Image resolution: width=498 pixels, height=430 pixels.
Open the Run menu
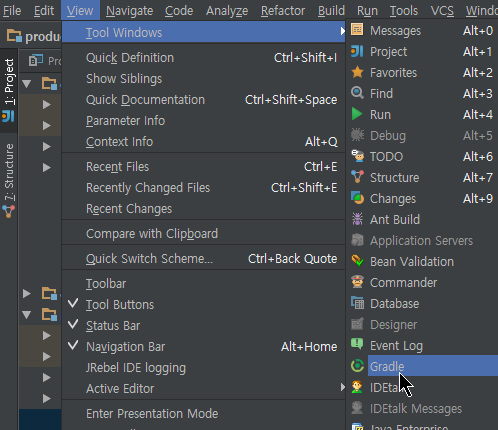click(367, 11)
